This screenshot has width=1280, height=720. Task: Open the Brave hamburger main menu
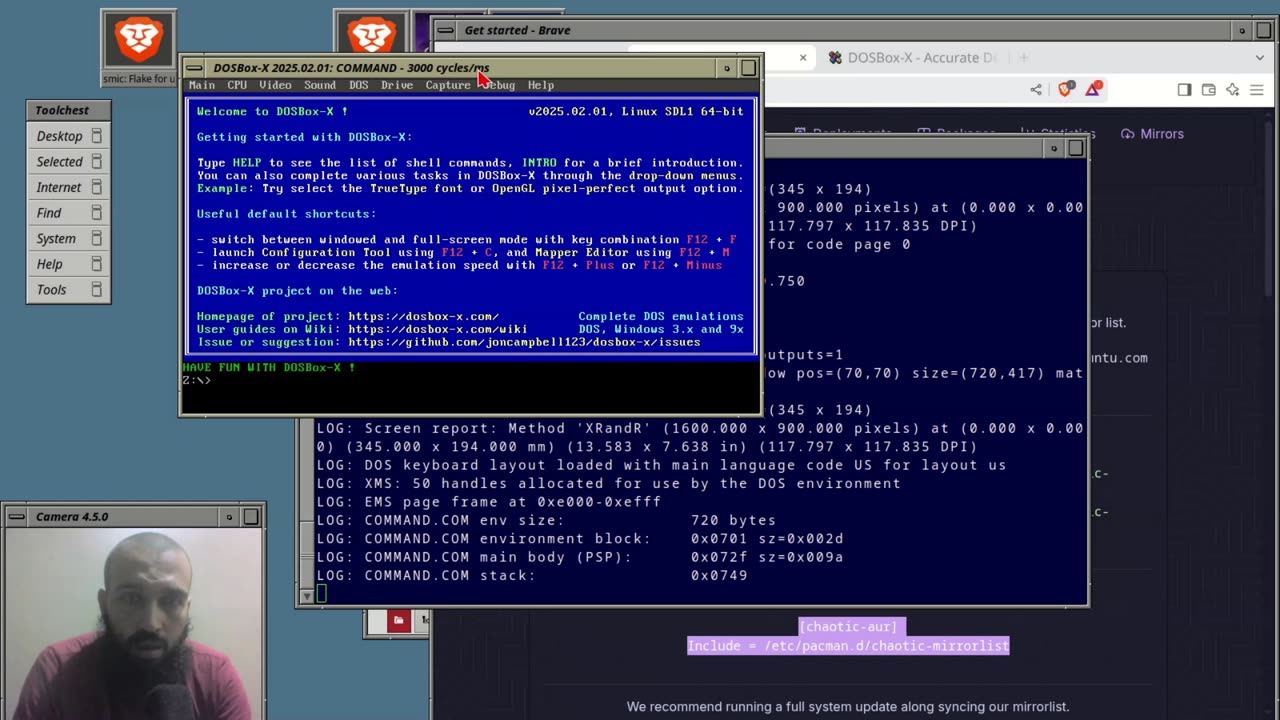tap(1256, 89)
